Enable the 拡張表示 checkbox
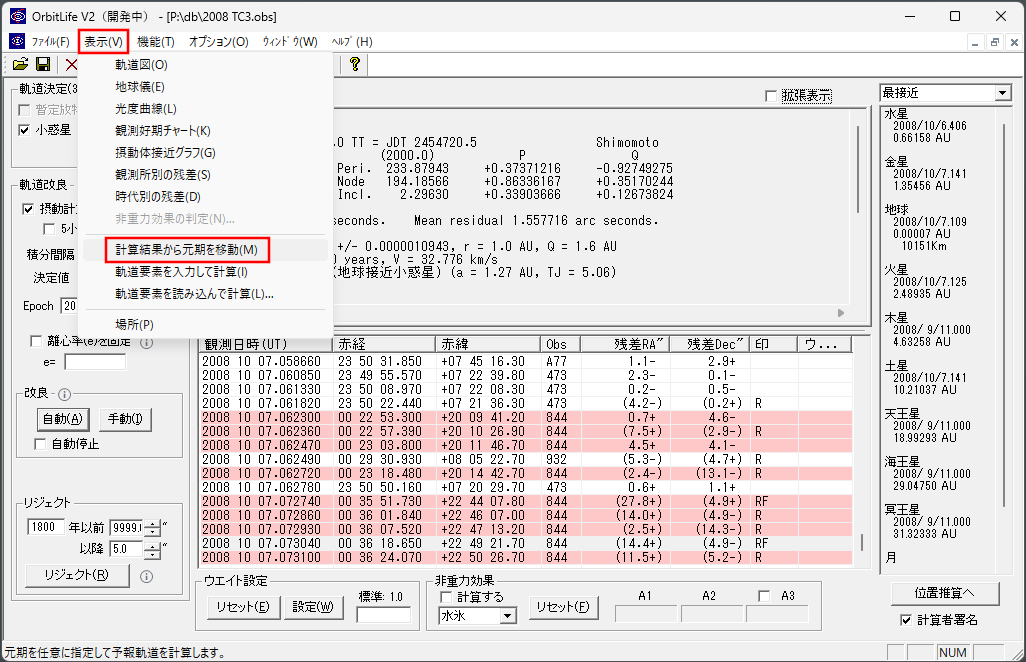This screenshot has width=1026, height=662. coord(771,96)
